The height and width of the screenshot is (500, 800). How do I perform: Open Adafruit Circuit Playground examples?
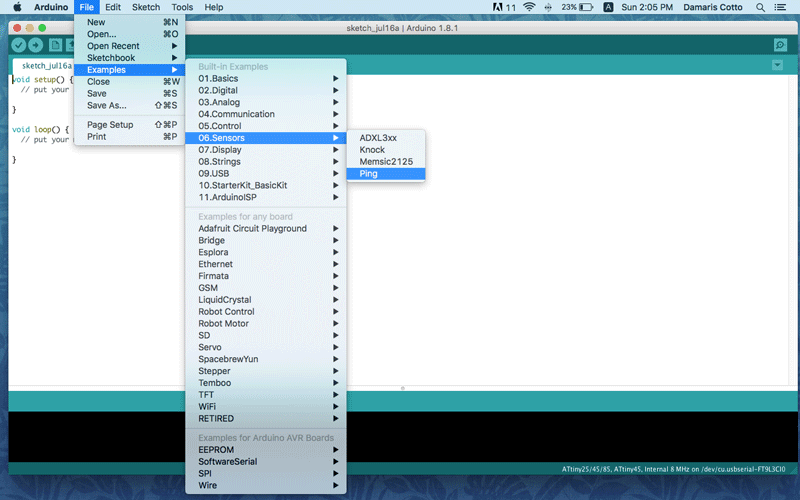click(x=266, y=228)
